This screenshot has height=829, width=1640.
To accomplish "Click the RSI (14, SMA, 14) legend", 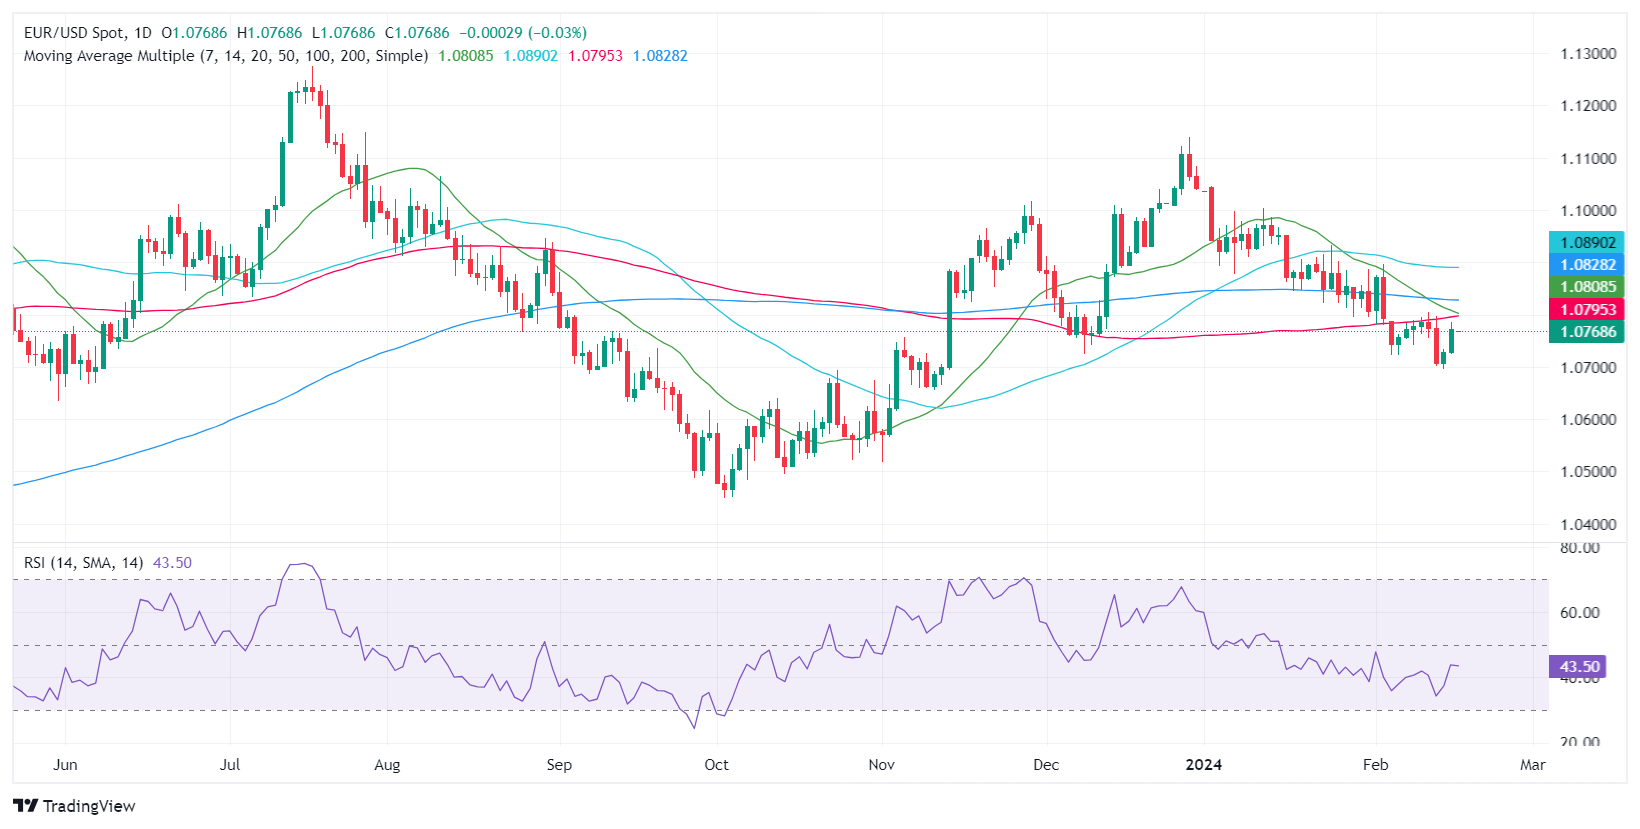I will click(x=84, y=563).
